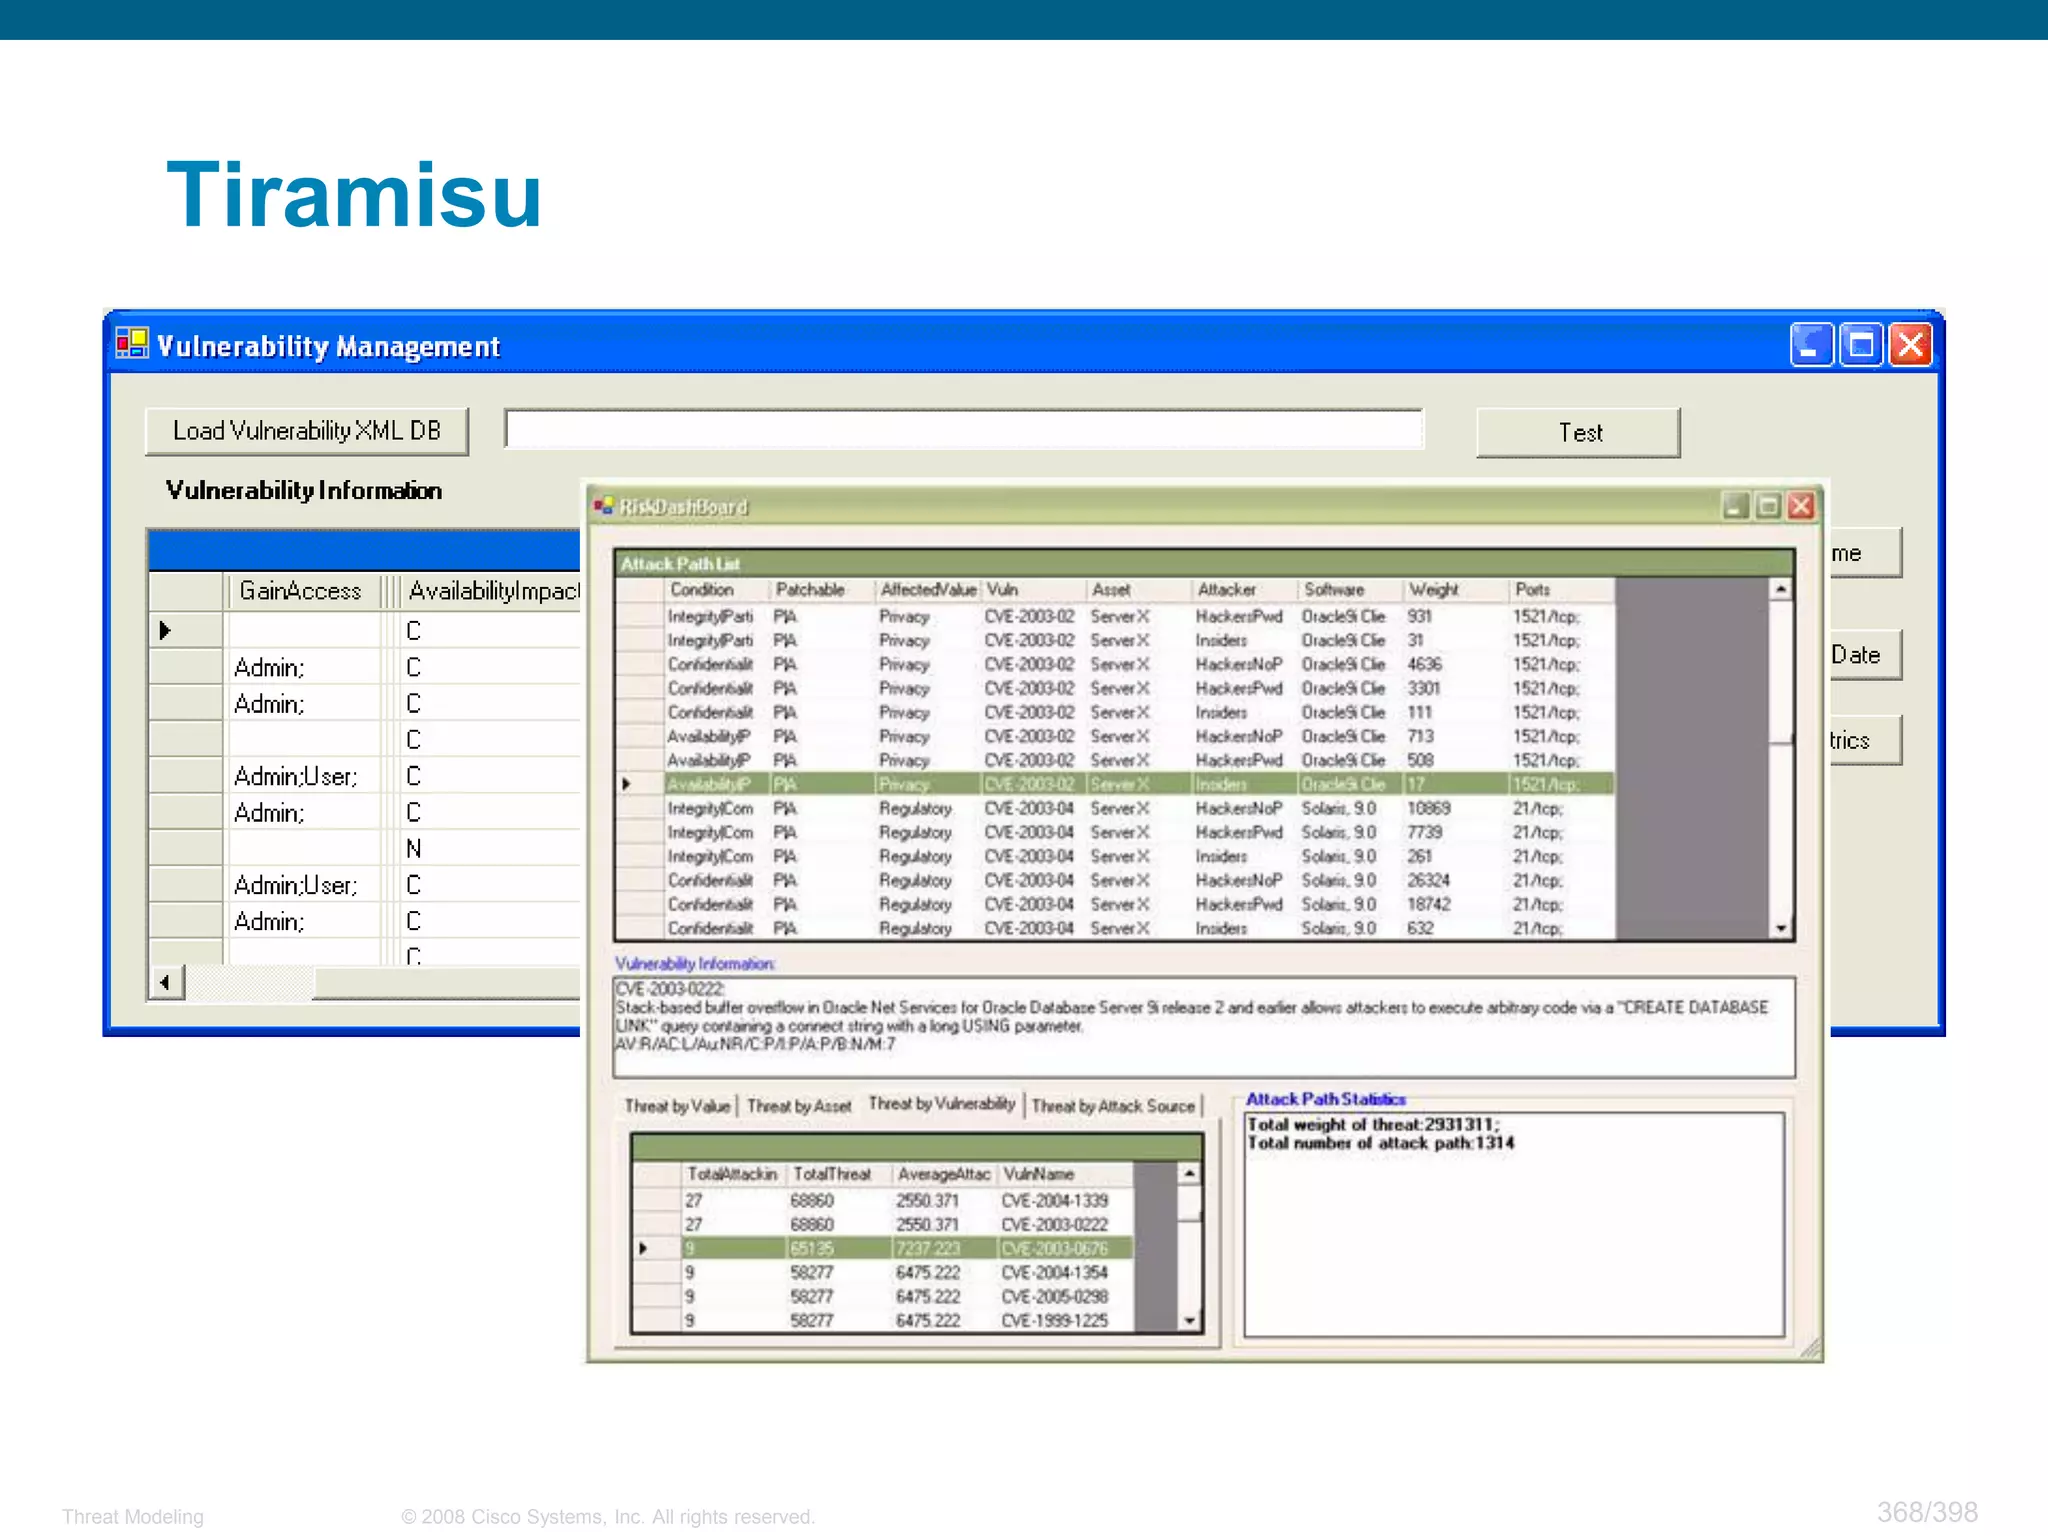Click Attack Path List scroll down arrow

[x=1781, y=928]
